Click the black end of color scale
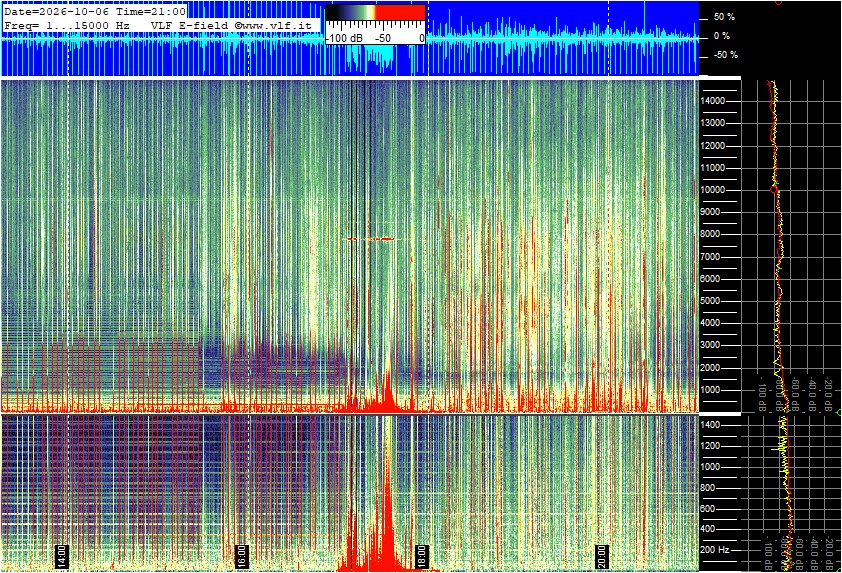This screenshot has height=573, width=842. (x=333, y=13)
